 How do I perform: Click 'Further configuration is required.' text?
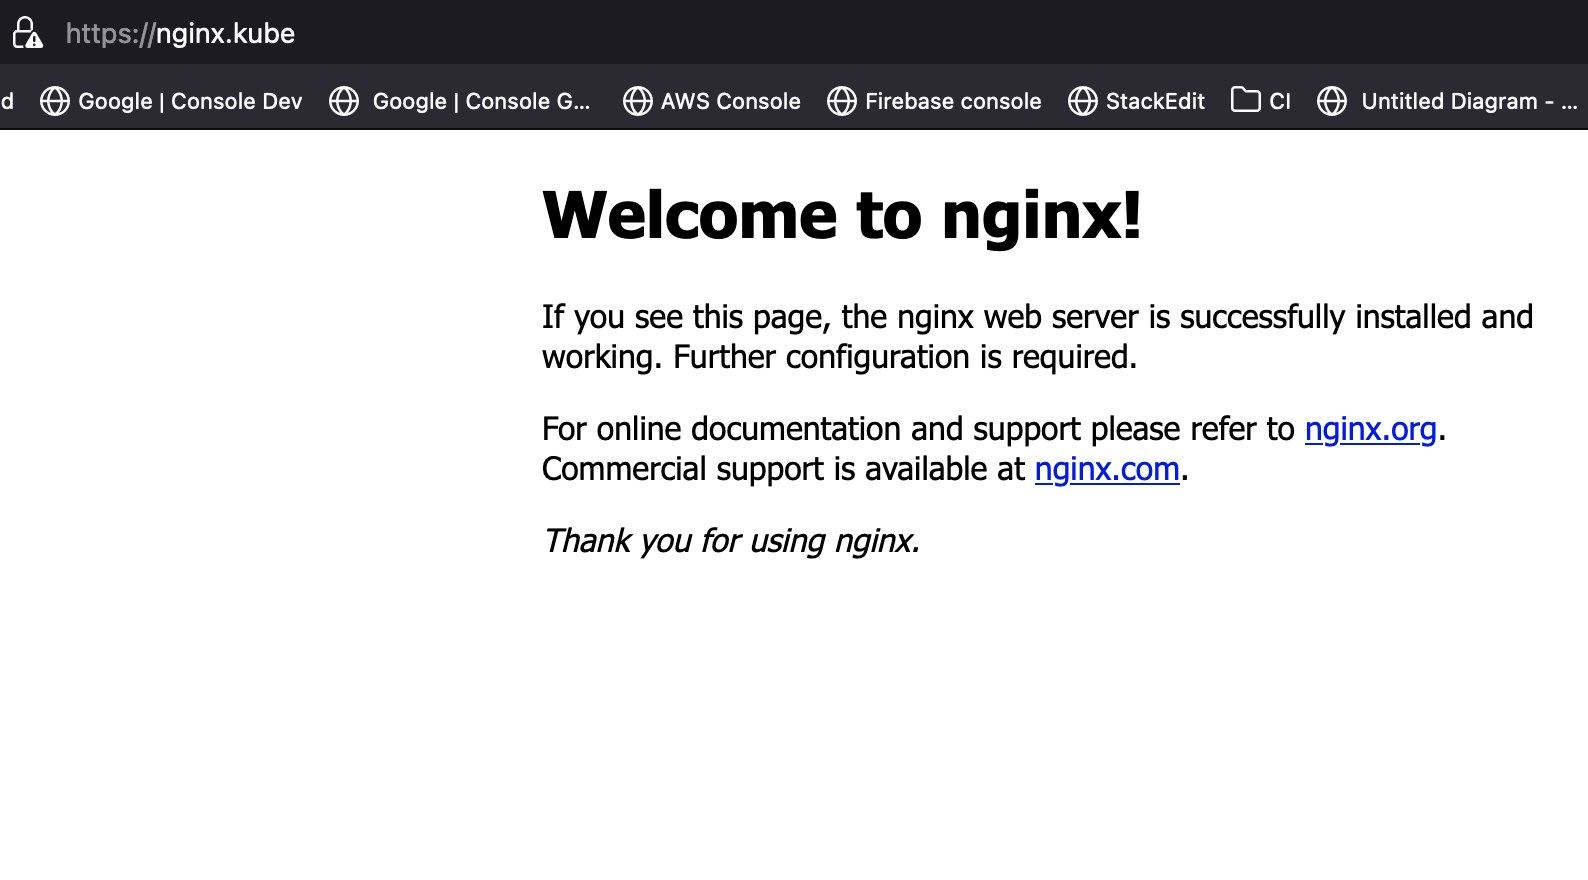point(905,357)
